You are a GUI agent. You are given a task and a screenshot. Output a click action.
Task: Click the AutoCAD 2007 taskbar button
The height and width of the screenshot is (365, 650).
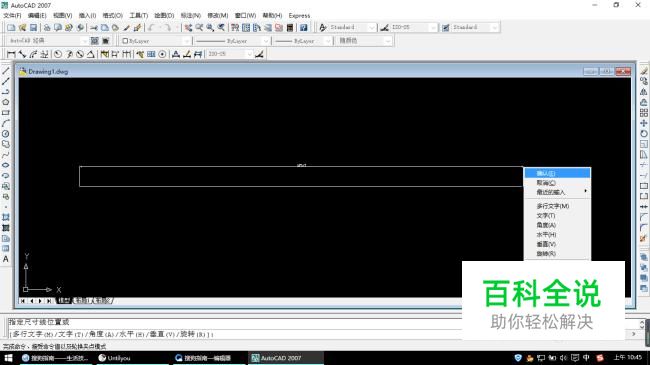pos(286,358)
